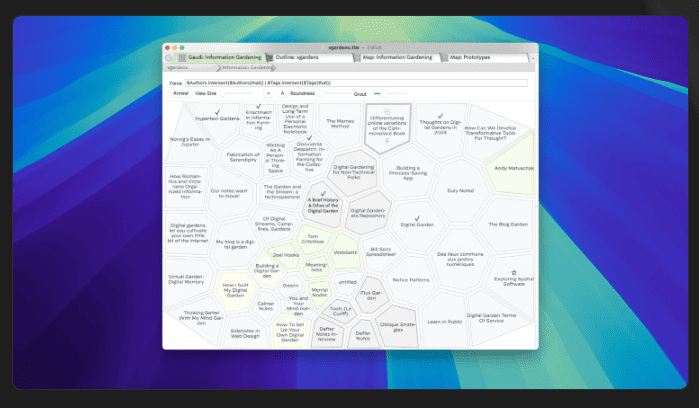Click the down arrow icon in the Commonplace Book tile
This screenshot has height=408, width=699.
[387, 140]
